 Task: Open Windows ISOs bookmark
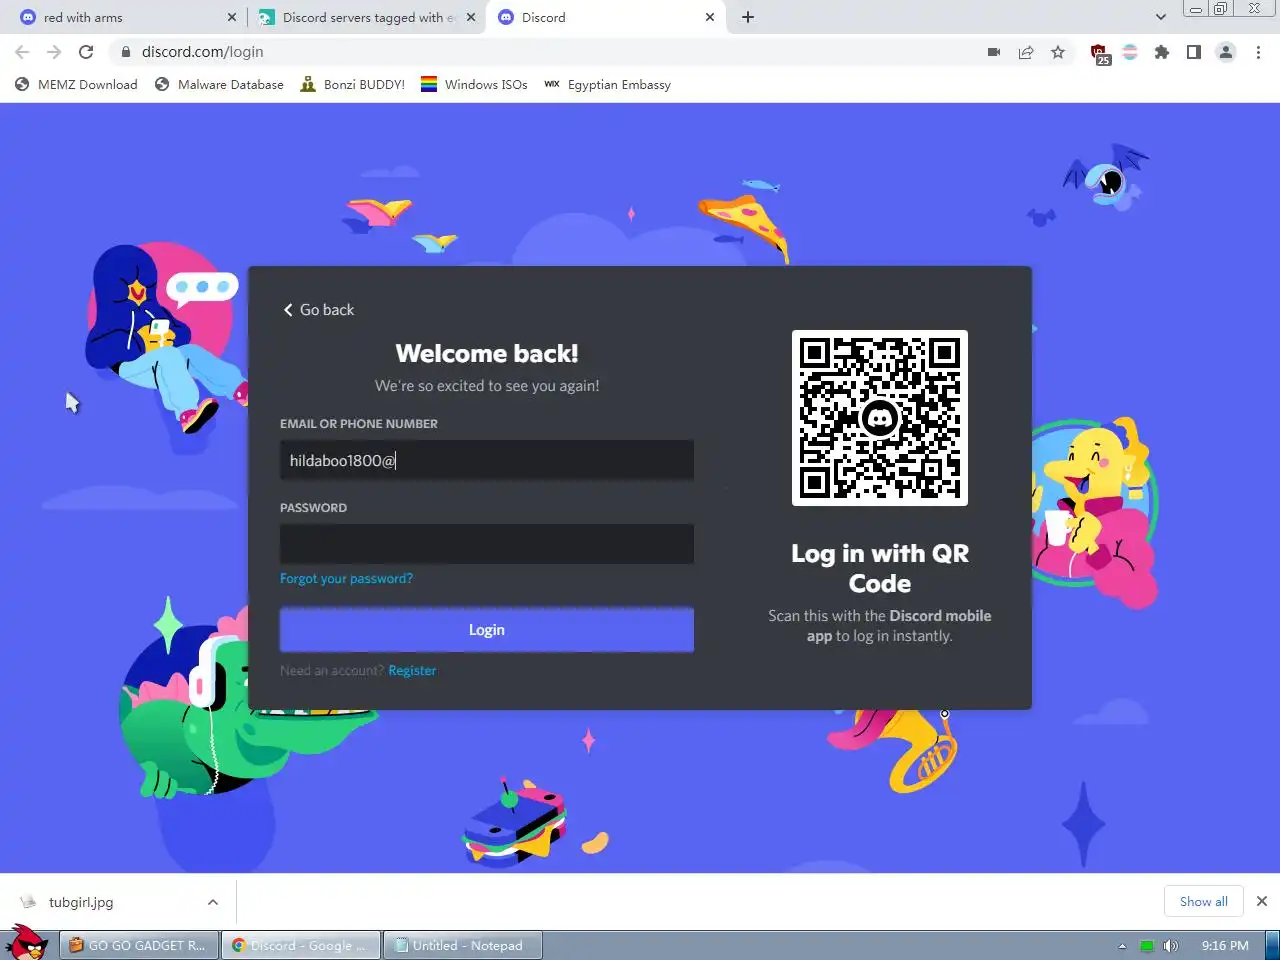(474, 85)
